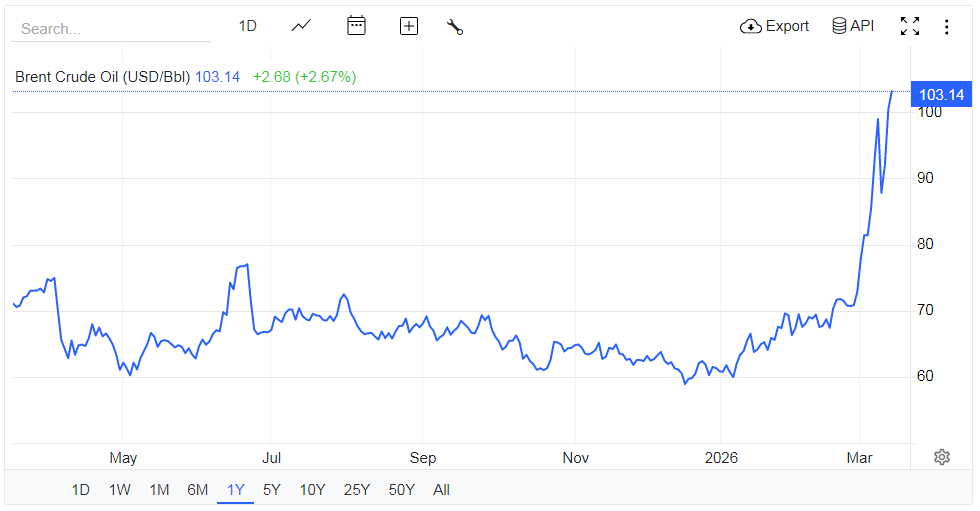Open the calendar date range picker
Image resolution: width=980 pixels, height=511 pixels.
point(356,26)
